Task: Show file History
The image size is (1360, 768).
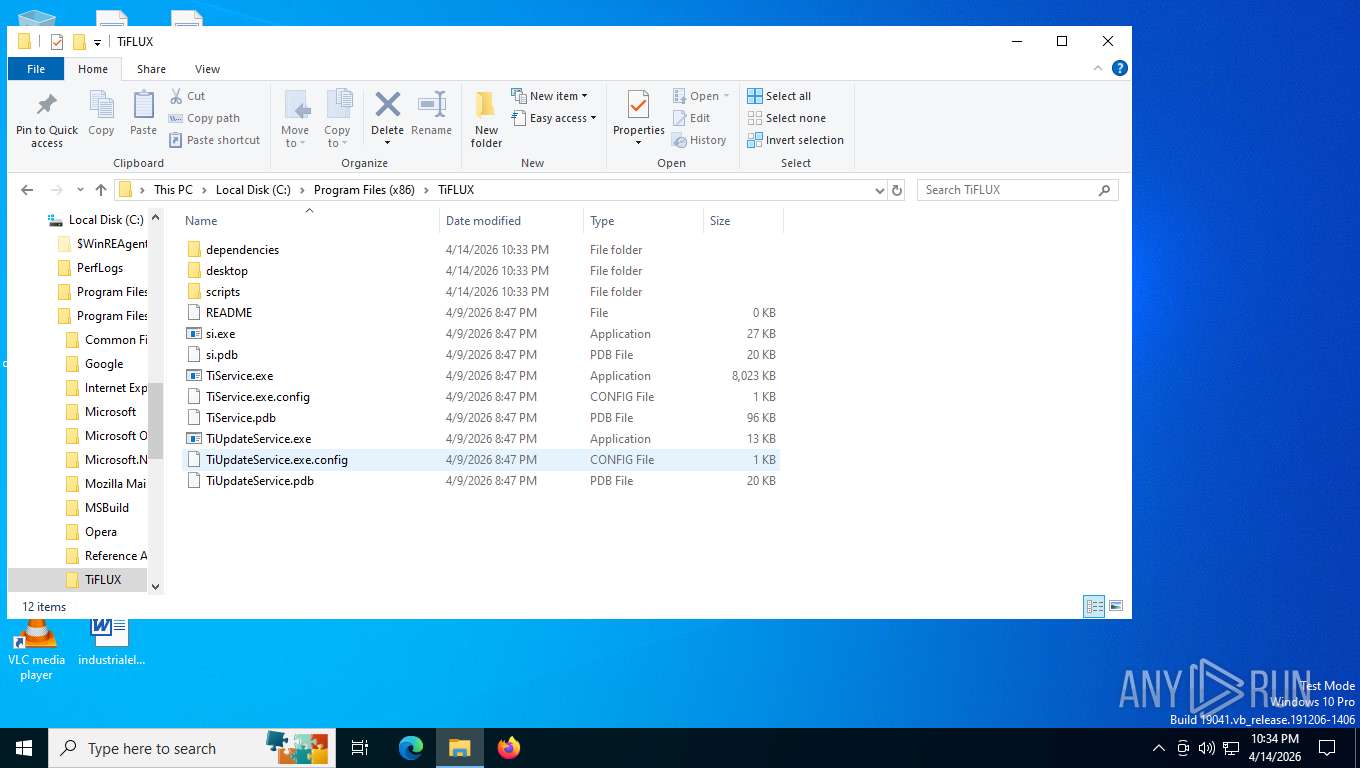Action: [699, 140]
